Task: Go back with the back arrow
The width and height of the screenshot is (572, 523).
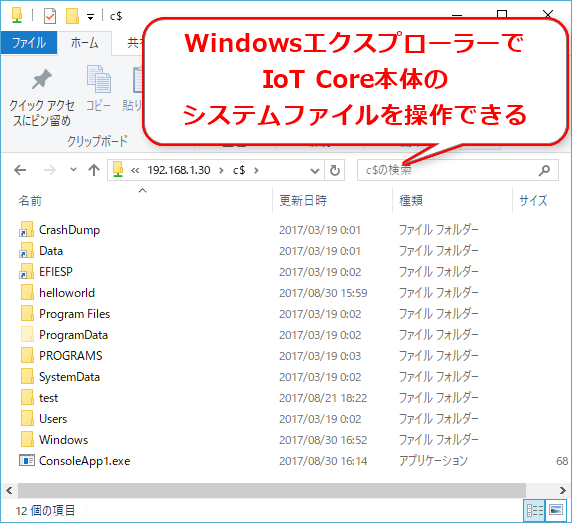Action: point(20,170)
